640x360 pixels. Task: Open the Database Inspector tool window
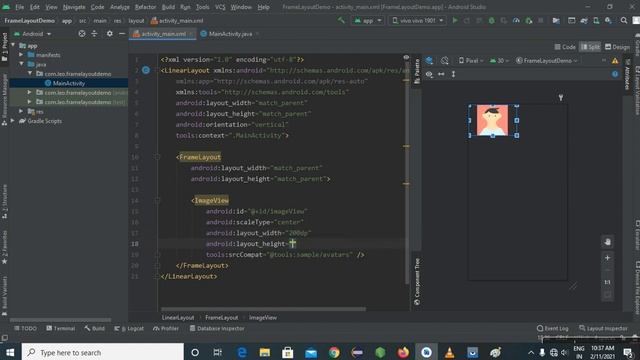(217, 328)
